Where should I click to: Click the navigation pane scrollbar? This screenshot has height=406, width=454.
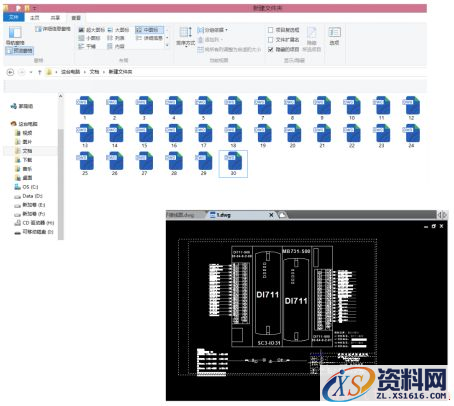tap(61, 183)
